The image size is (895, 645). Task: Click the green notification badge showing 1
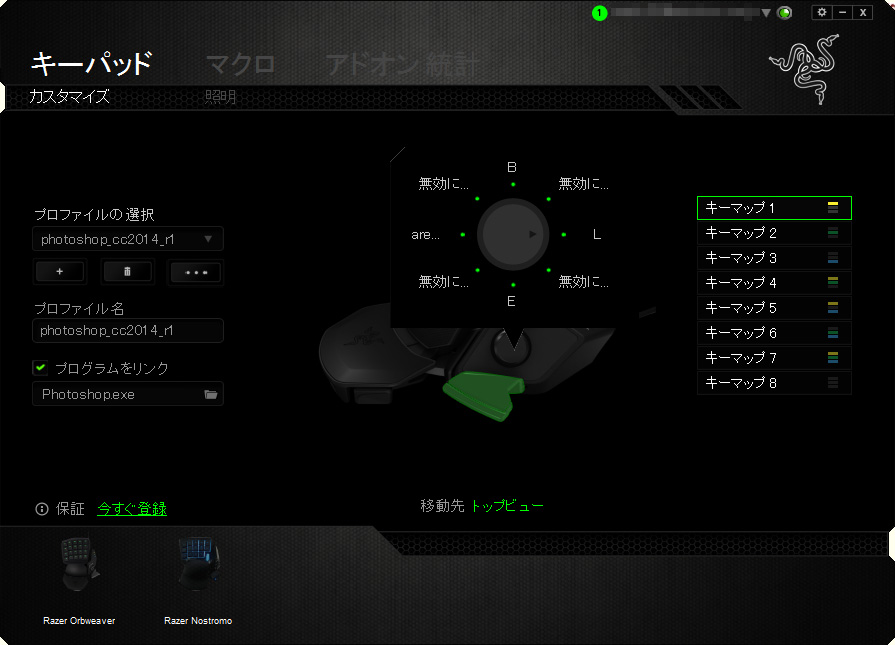click(x=599, y=13)
